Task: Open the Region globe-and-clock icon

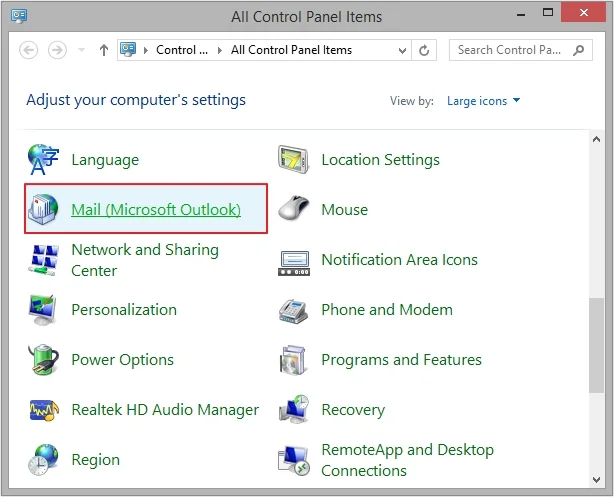Action: tap(43, 459)
